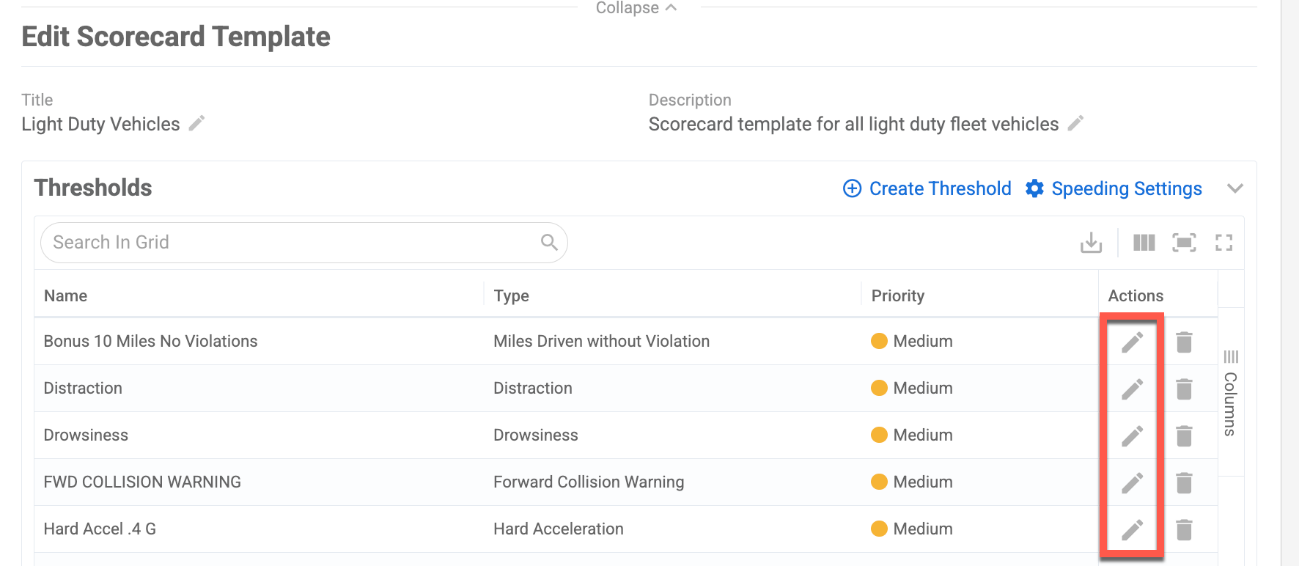Image resolution: width=1299 pixels, height=566 pixels.
Task: Open the column chooser icon in grid toolbar
Action: [x=1144, y=242]
